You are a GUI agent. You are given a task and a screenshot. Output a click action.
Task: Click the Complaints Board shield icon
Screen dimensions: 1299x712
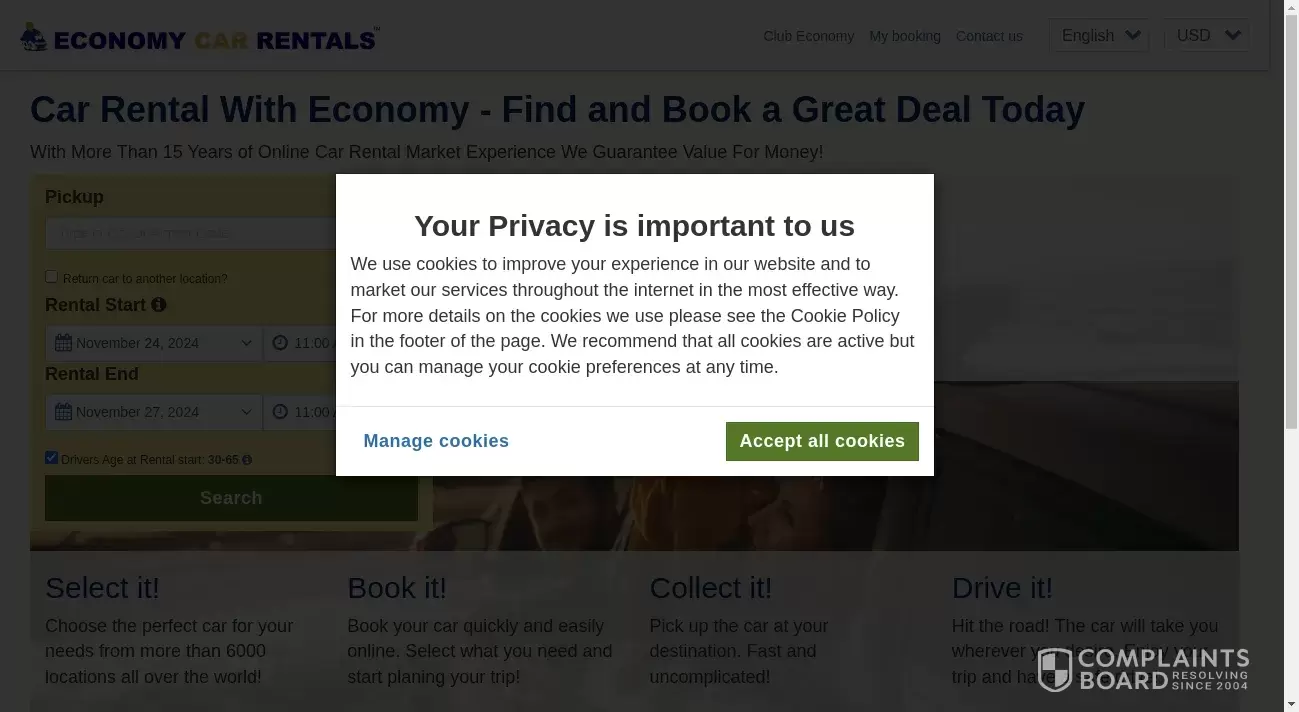(1055, 670)
